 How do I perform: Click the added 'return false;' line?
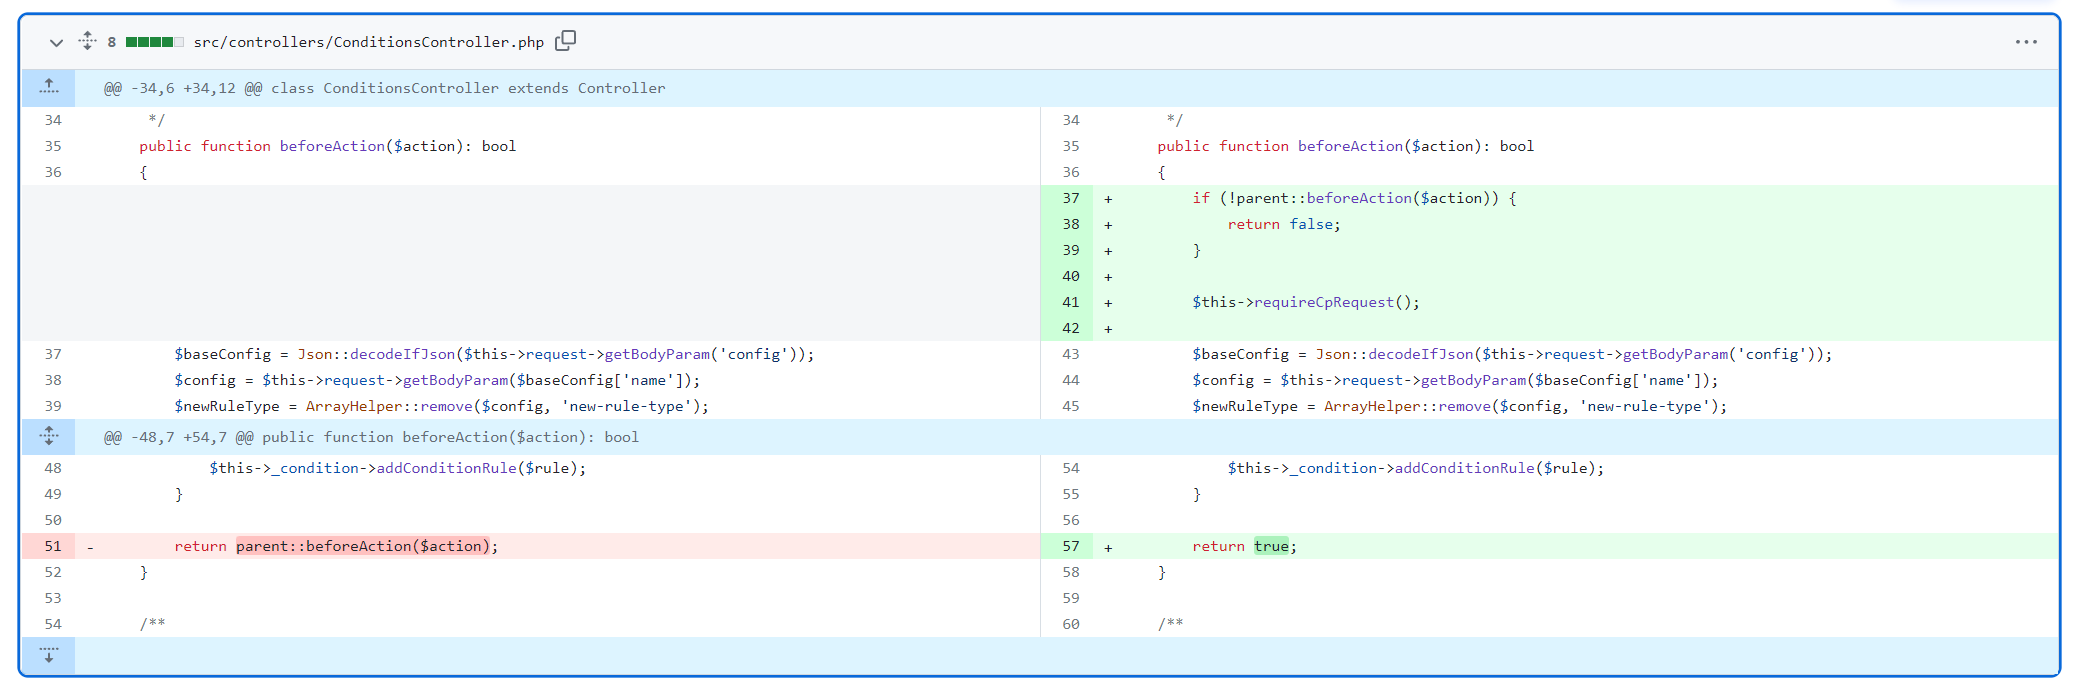click(x=1284, y=224)
